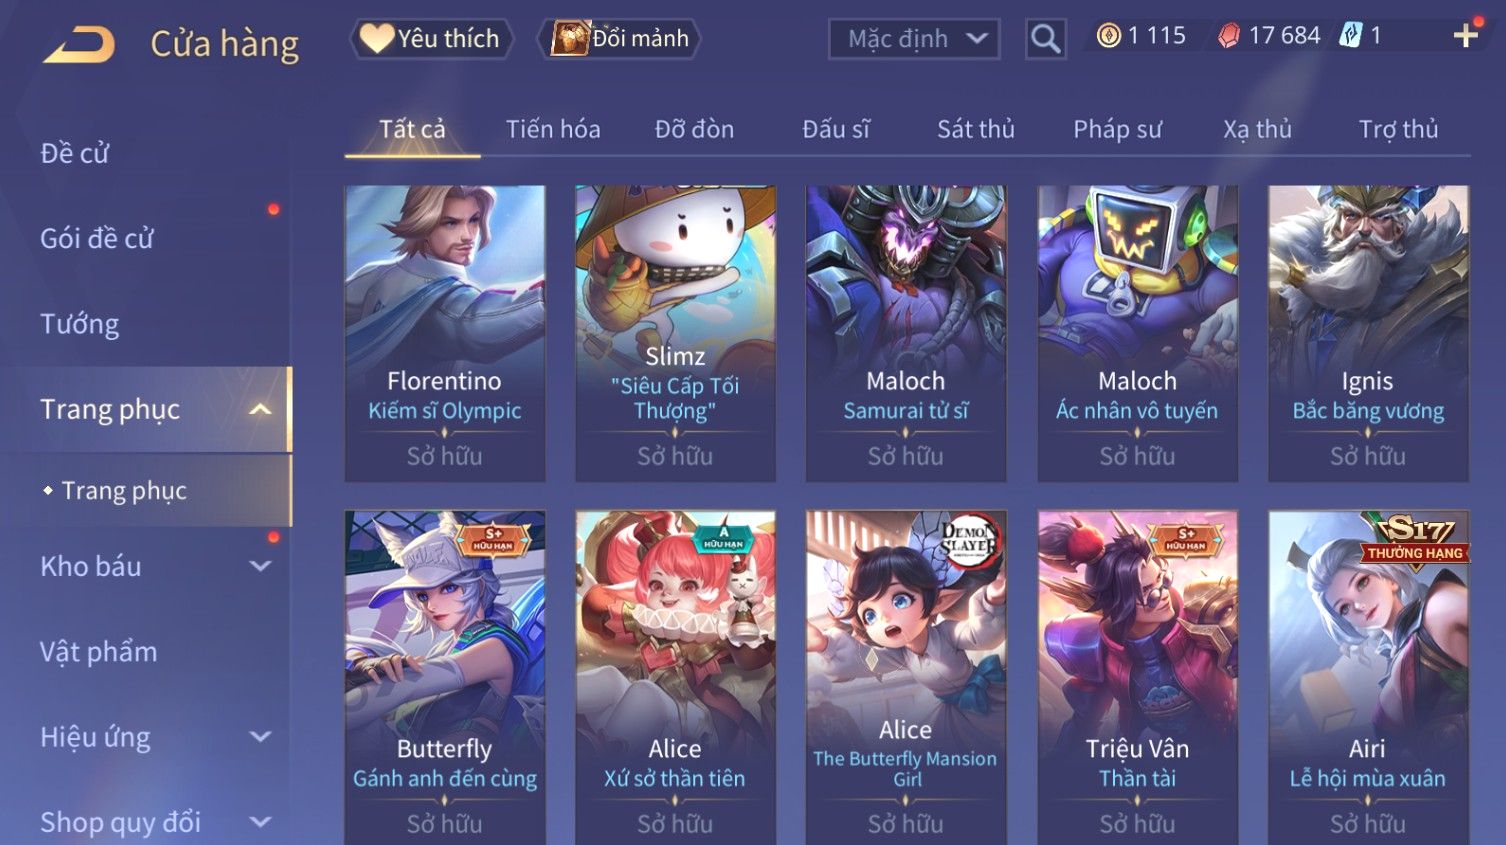Tap the red ruby currency icon
This screenshot has height=845, width=1506.
tap(1229, 36)
